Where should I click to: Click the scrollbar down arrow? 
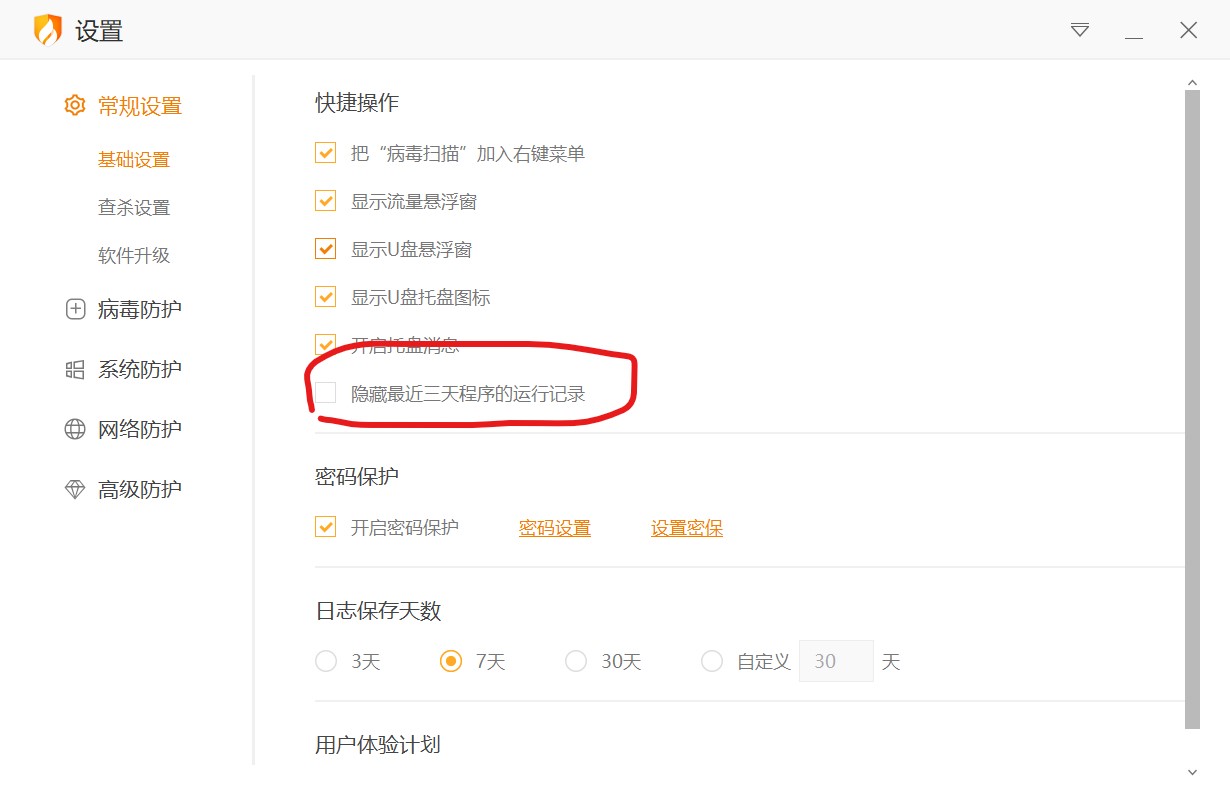click(1191, 772)
